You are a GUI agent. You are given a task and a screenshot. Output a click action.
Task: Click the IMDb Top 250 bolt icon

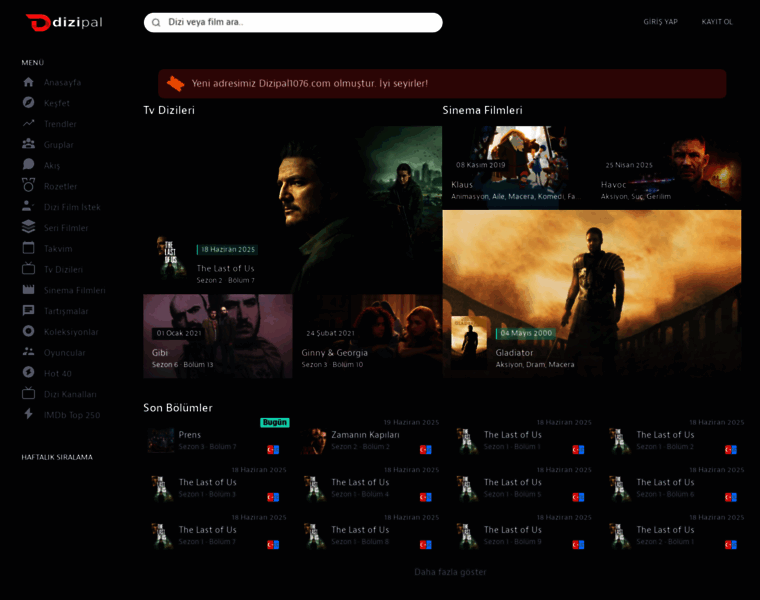29,414
